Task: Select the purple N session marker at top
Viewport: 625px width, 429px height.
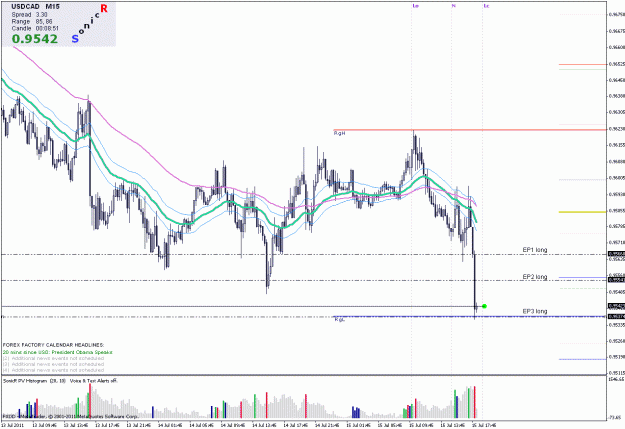Action: pyautogui.click(x=454, y=6)
